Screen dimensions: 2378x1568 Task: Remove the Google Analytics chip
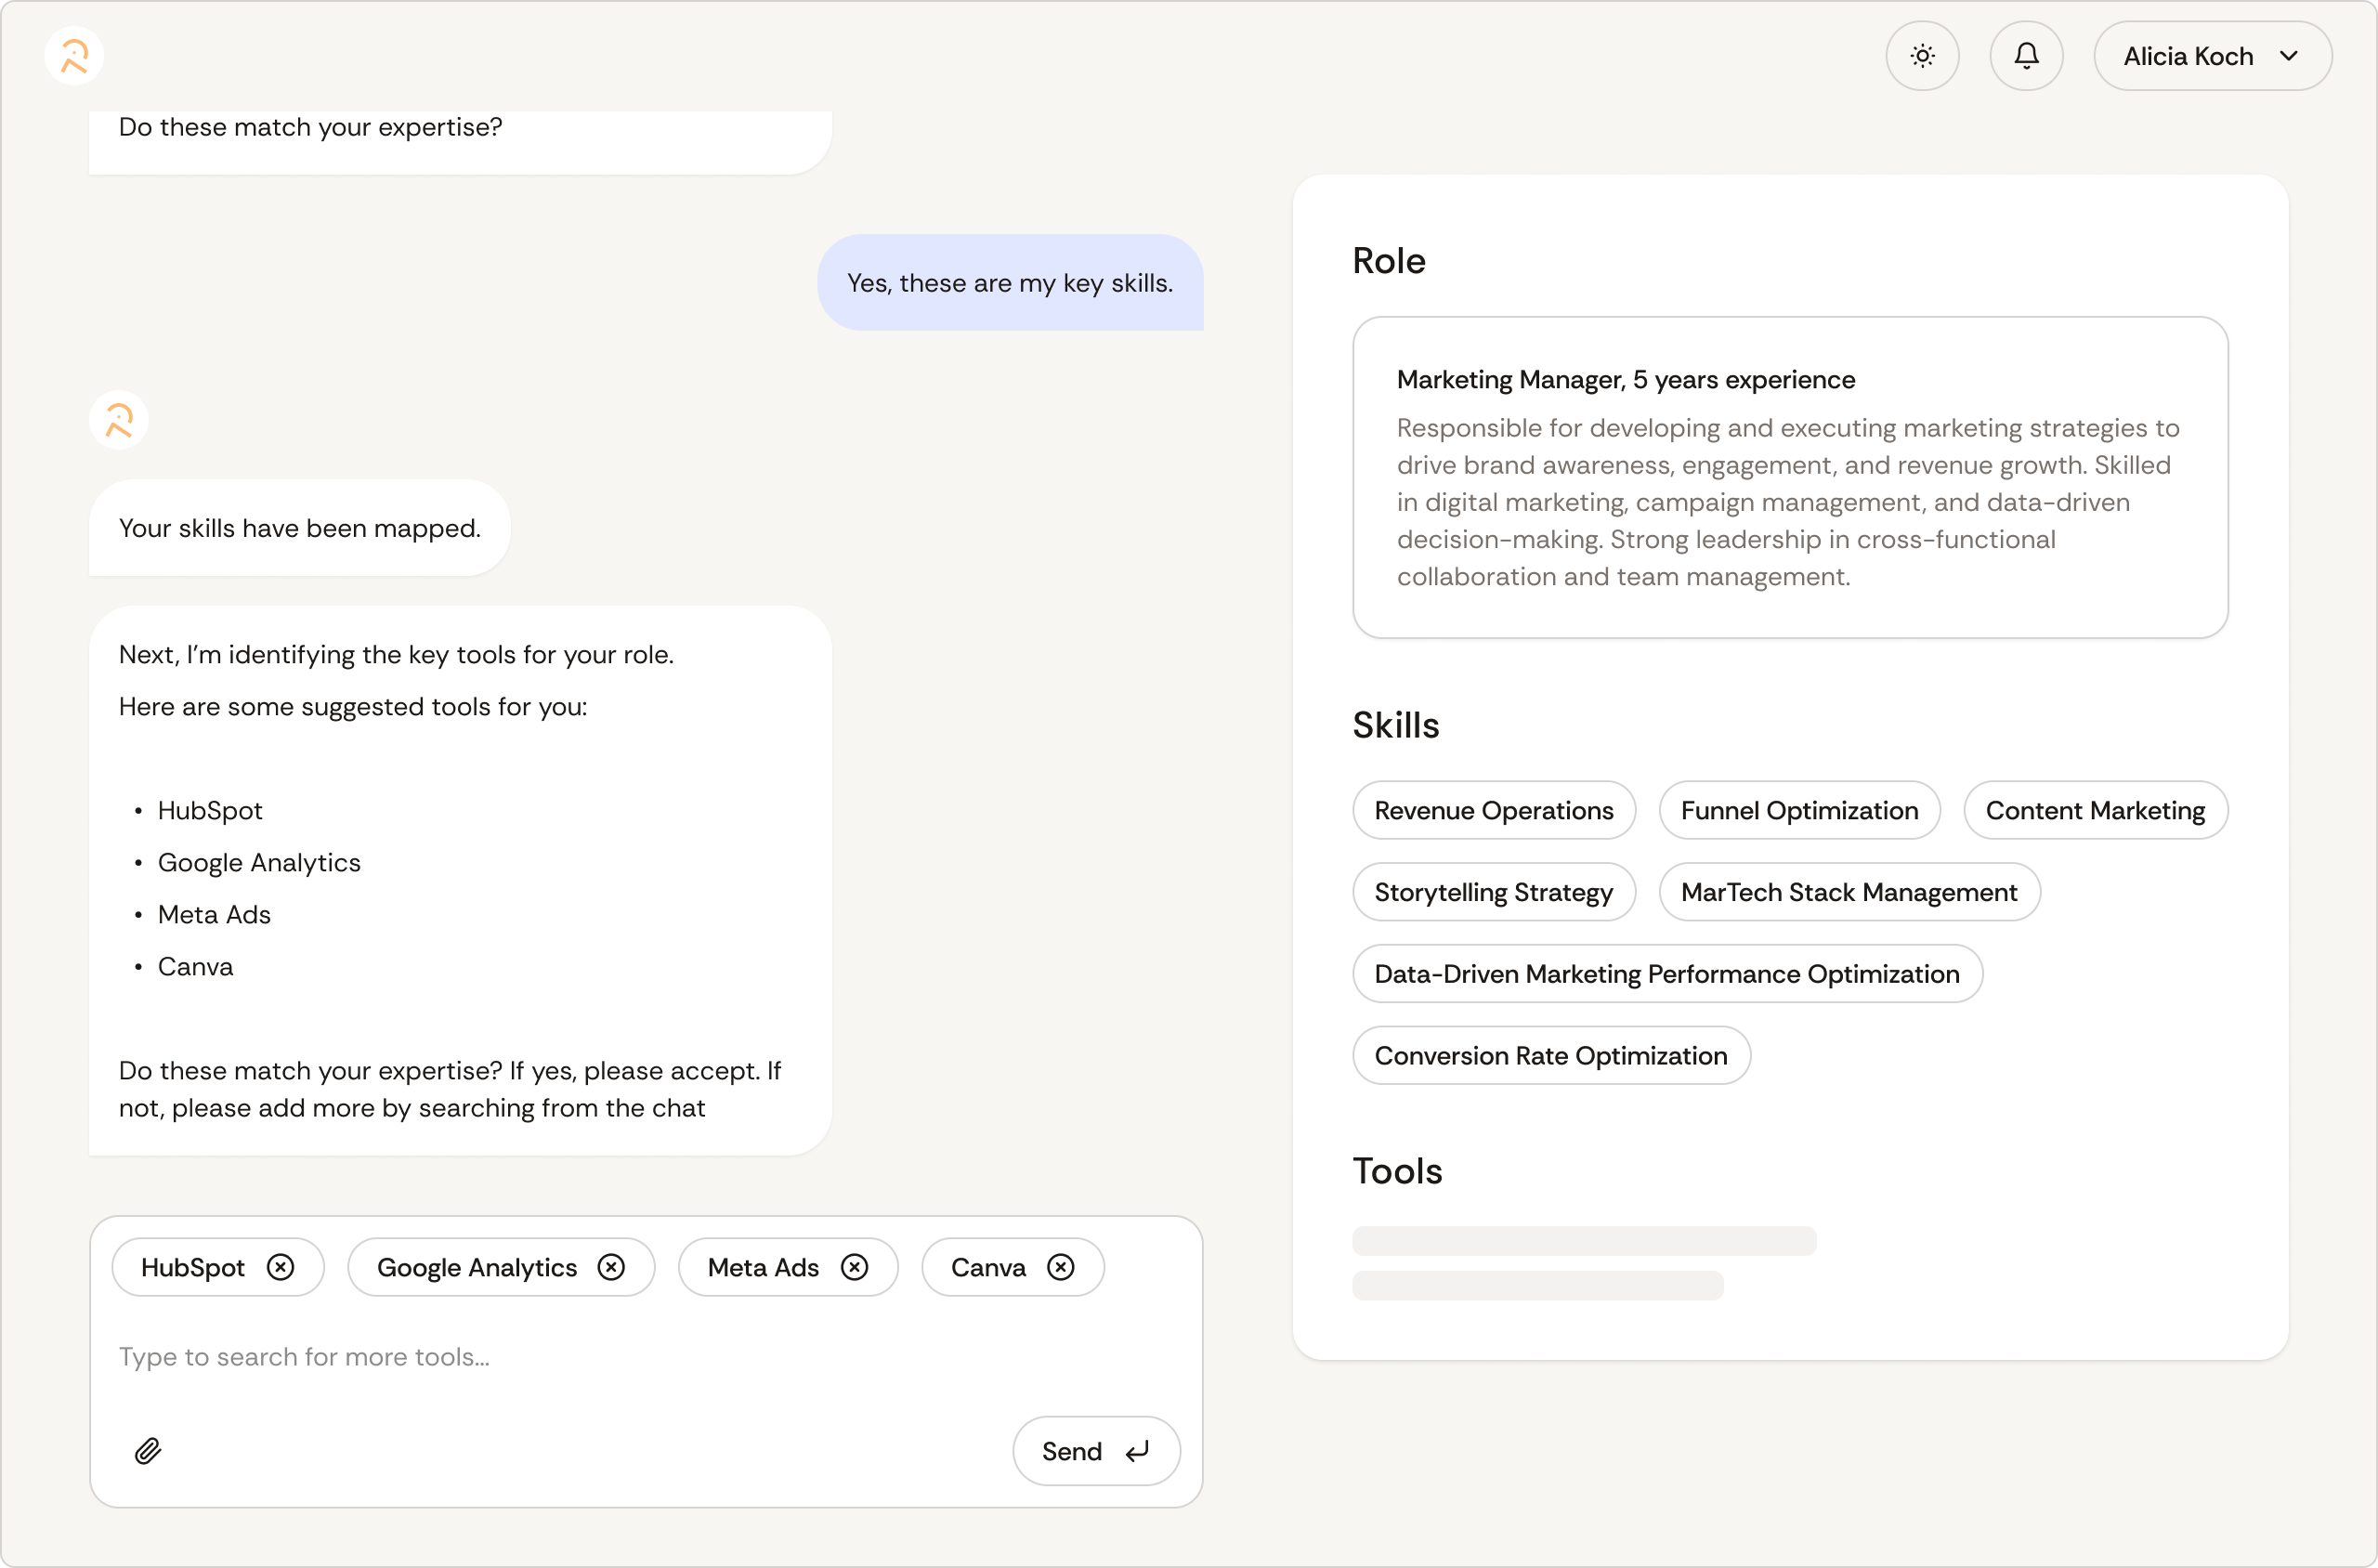coord(611,1267)
